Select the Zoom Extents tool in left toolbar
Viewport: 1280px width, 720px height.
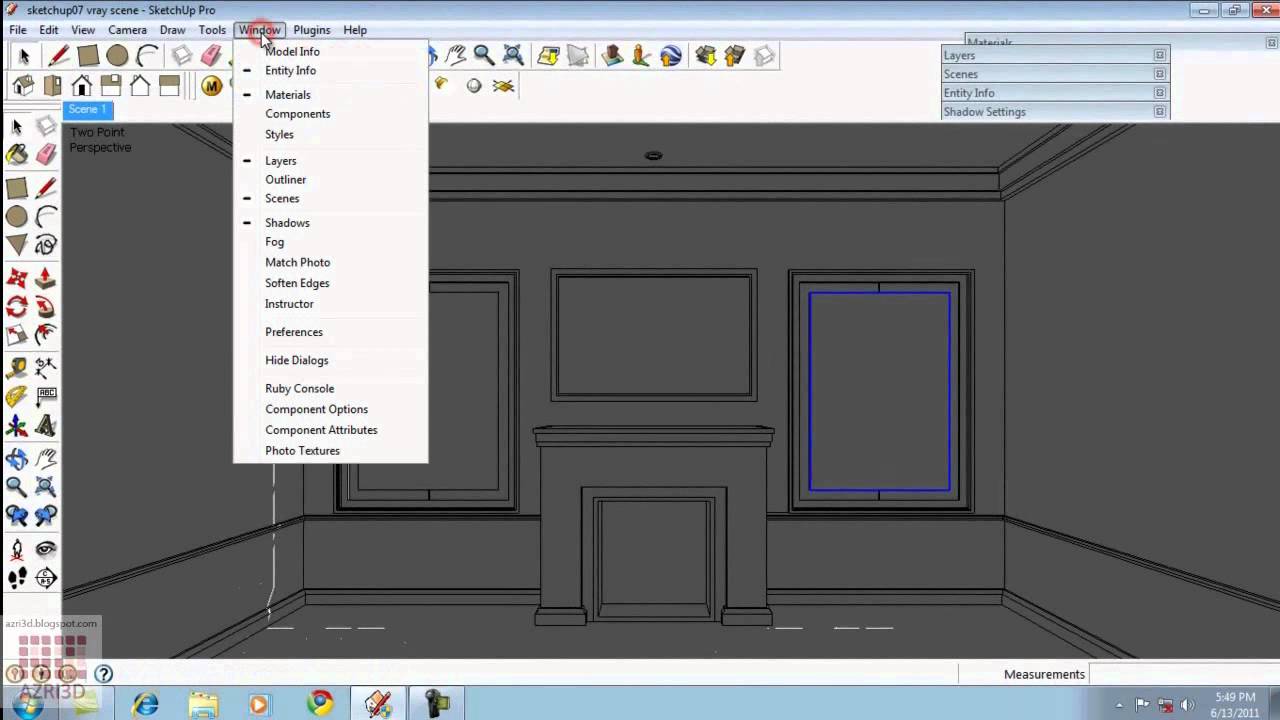click(46, 487)
